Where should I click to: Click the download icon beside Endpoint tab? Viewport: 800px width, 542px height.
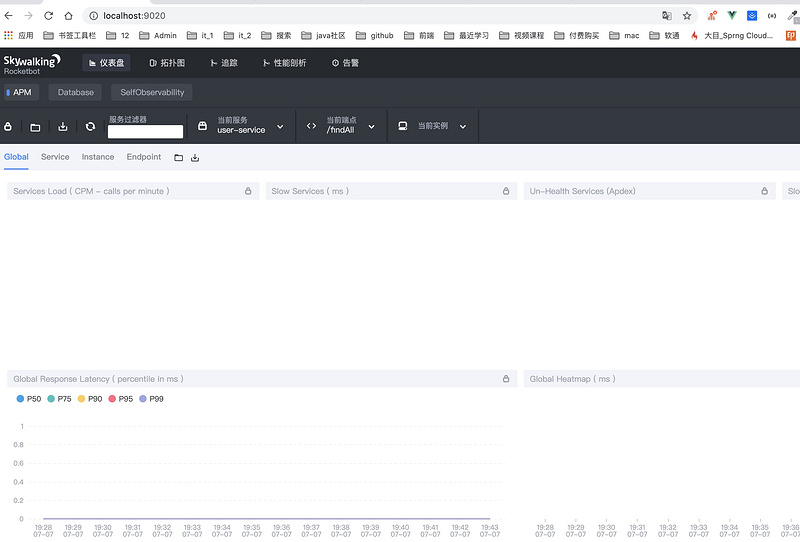[195, 158]
